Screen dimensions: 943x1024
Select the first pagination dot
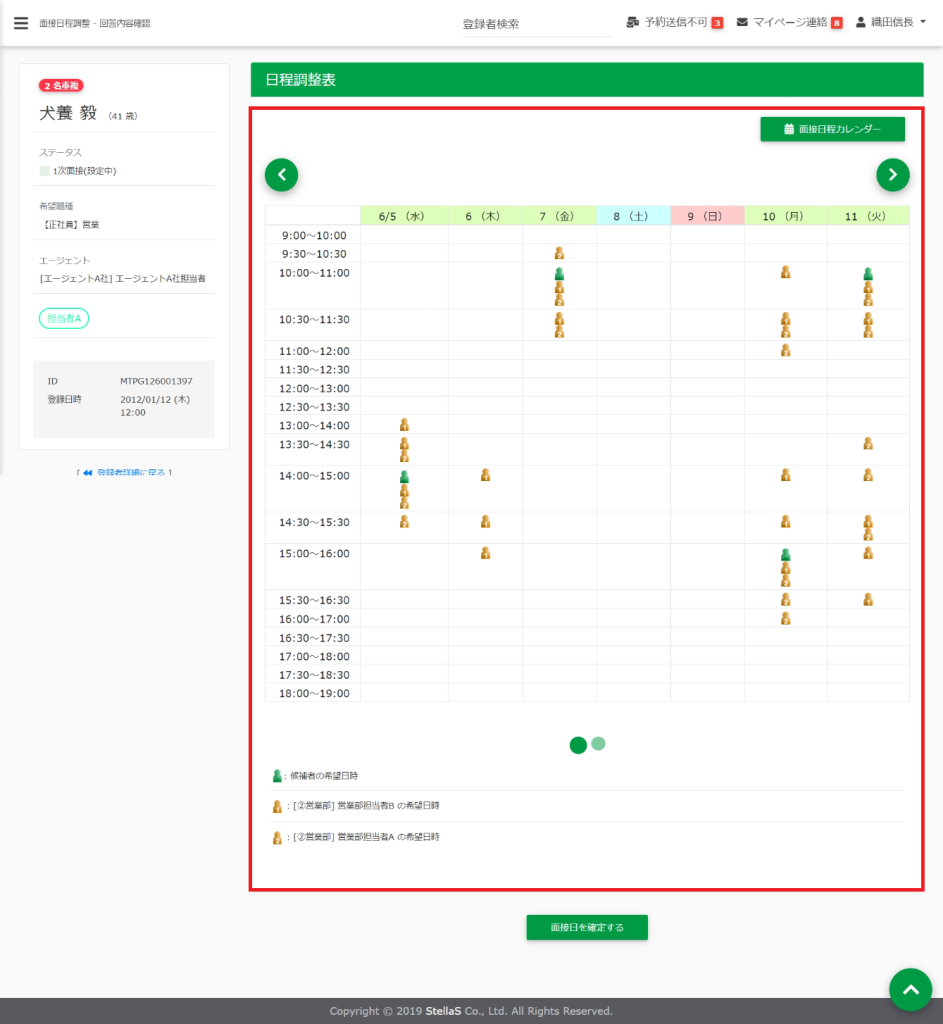(x=578, y=745)
